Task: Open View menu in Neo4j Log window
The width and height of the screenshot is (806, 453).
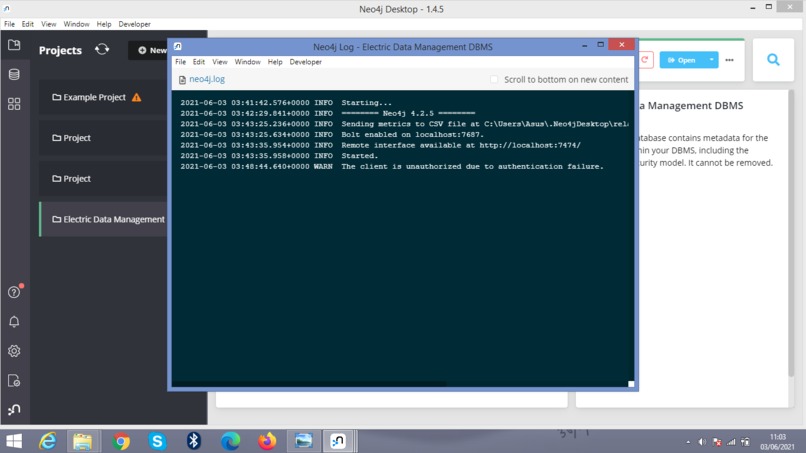Action: (219, 62)
